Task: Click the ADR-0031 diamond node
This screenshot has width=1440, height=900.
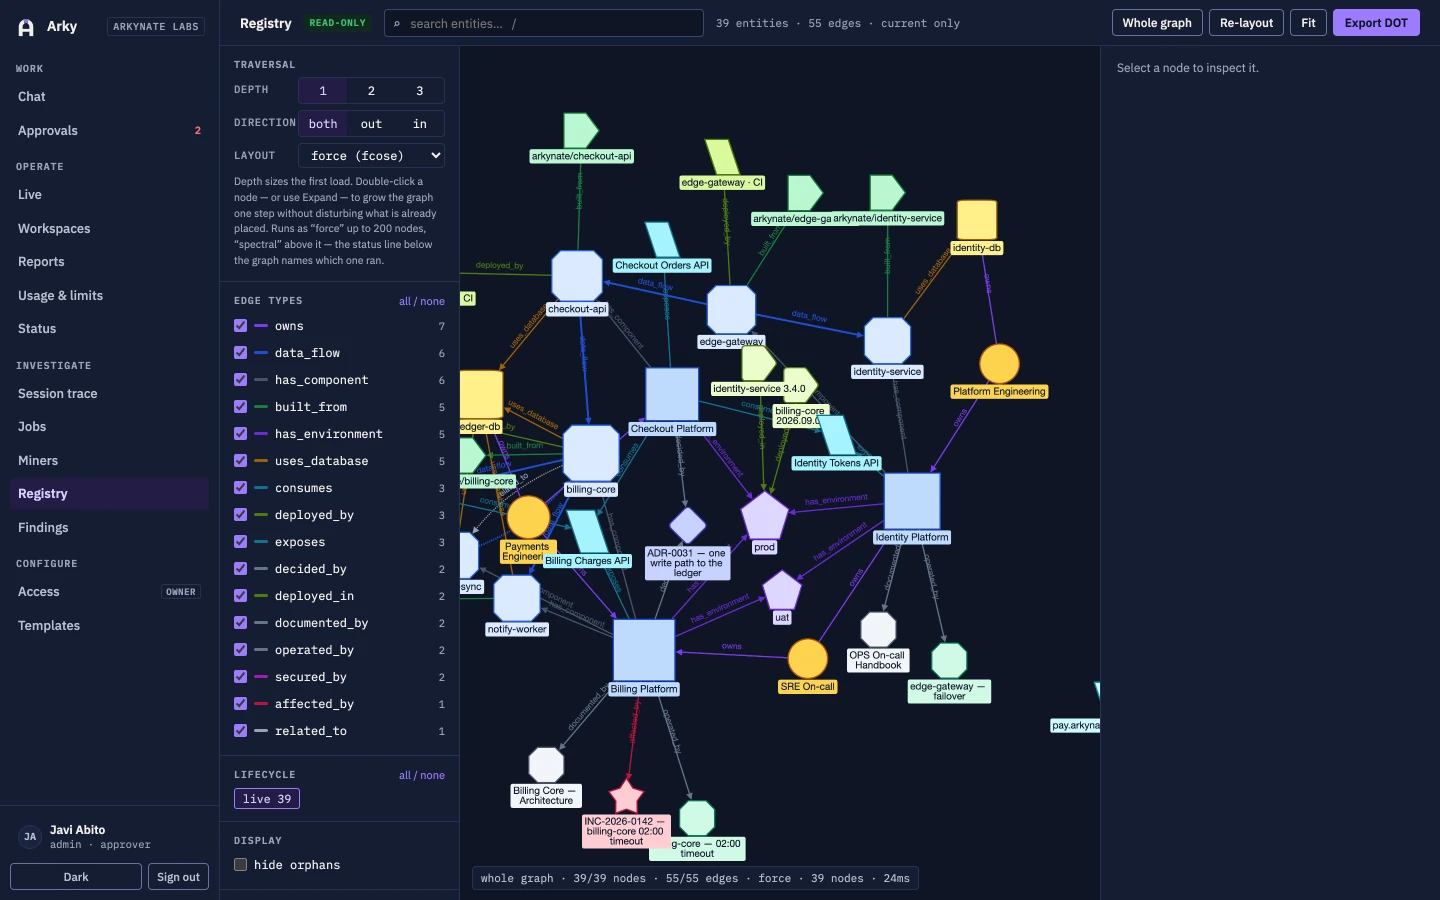Action: pos(688,526)
